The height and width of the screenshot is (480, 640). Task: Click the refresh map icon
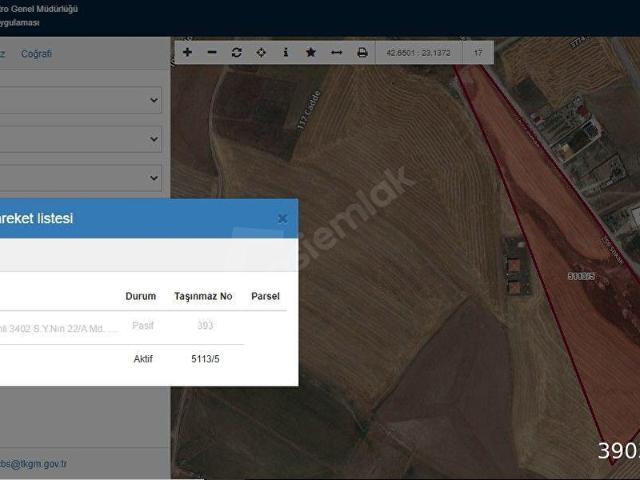tap(236, 53)
